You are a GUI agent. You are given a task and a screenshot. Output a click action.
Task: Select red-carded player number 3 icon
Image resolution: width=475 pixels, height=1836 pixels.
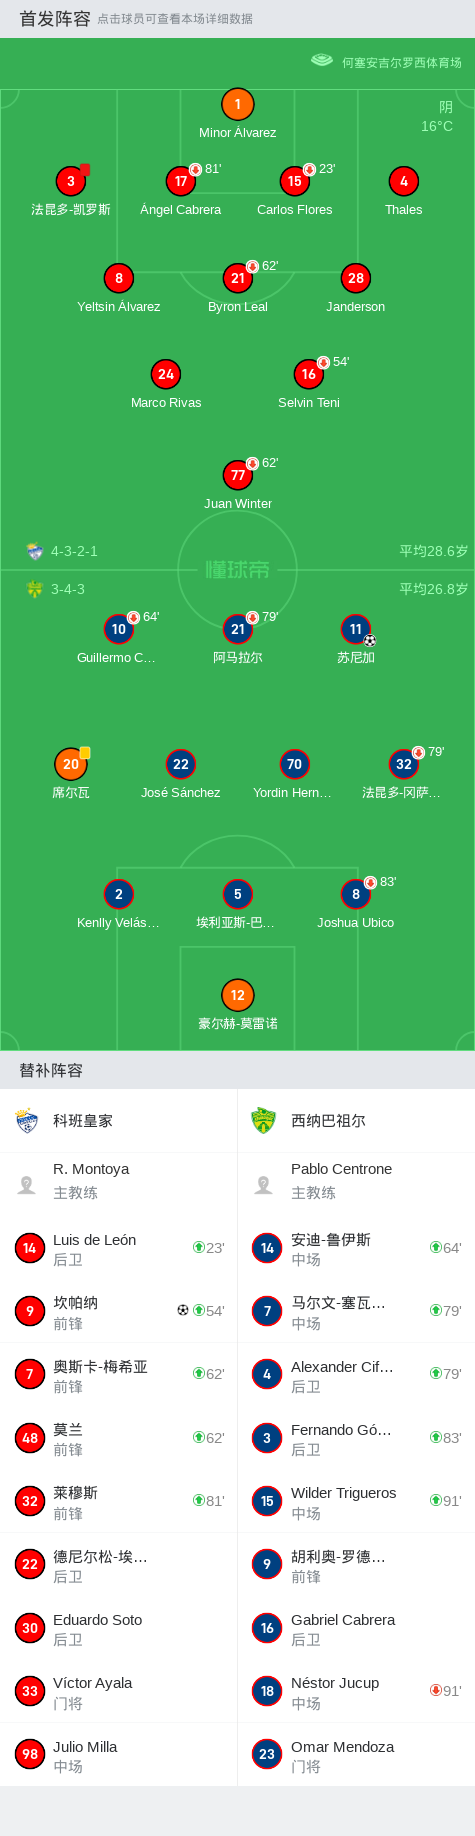[x=71, y=181]
